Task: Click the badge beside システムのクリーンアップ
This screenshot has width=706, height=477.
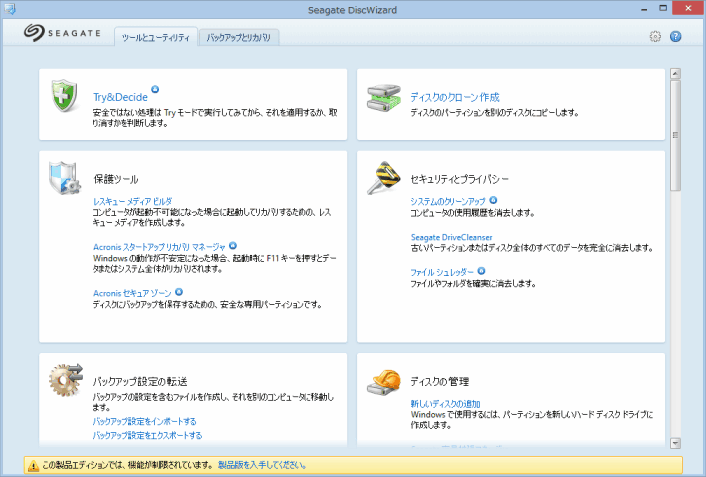Action: pyautogui.click(x=493, y=200)
